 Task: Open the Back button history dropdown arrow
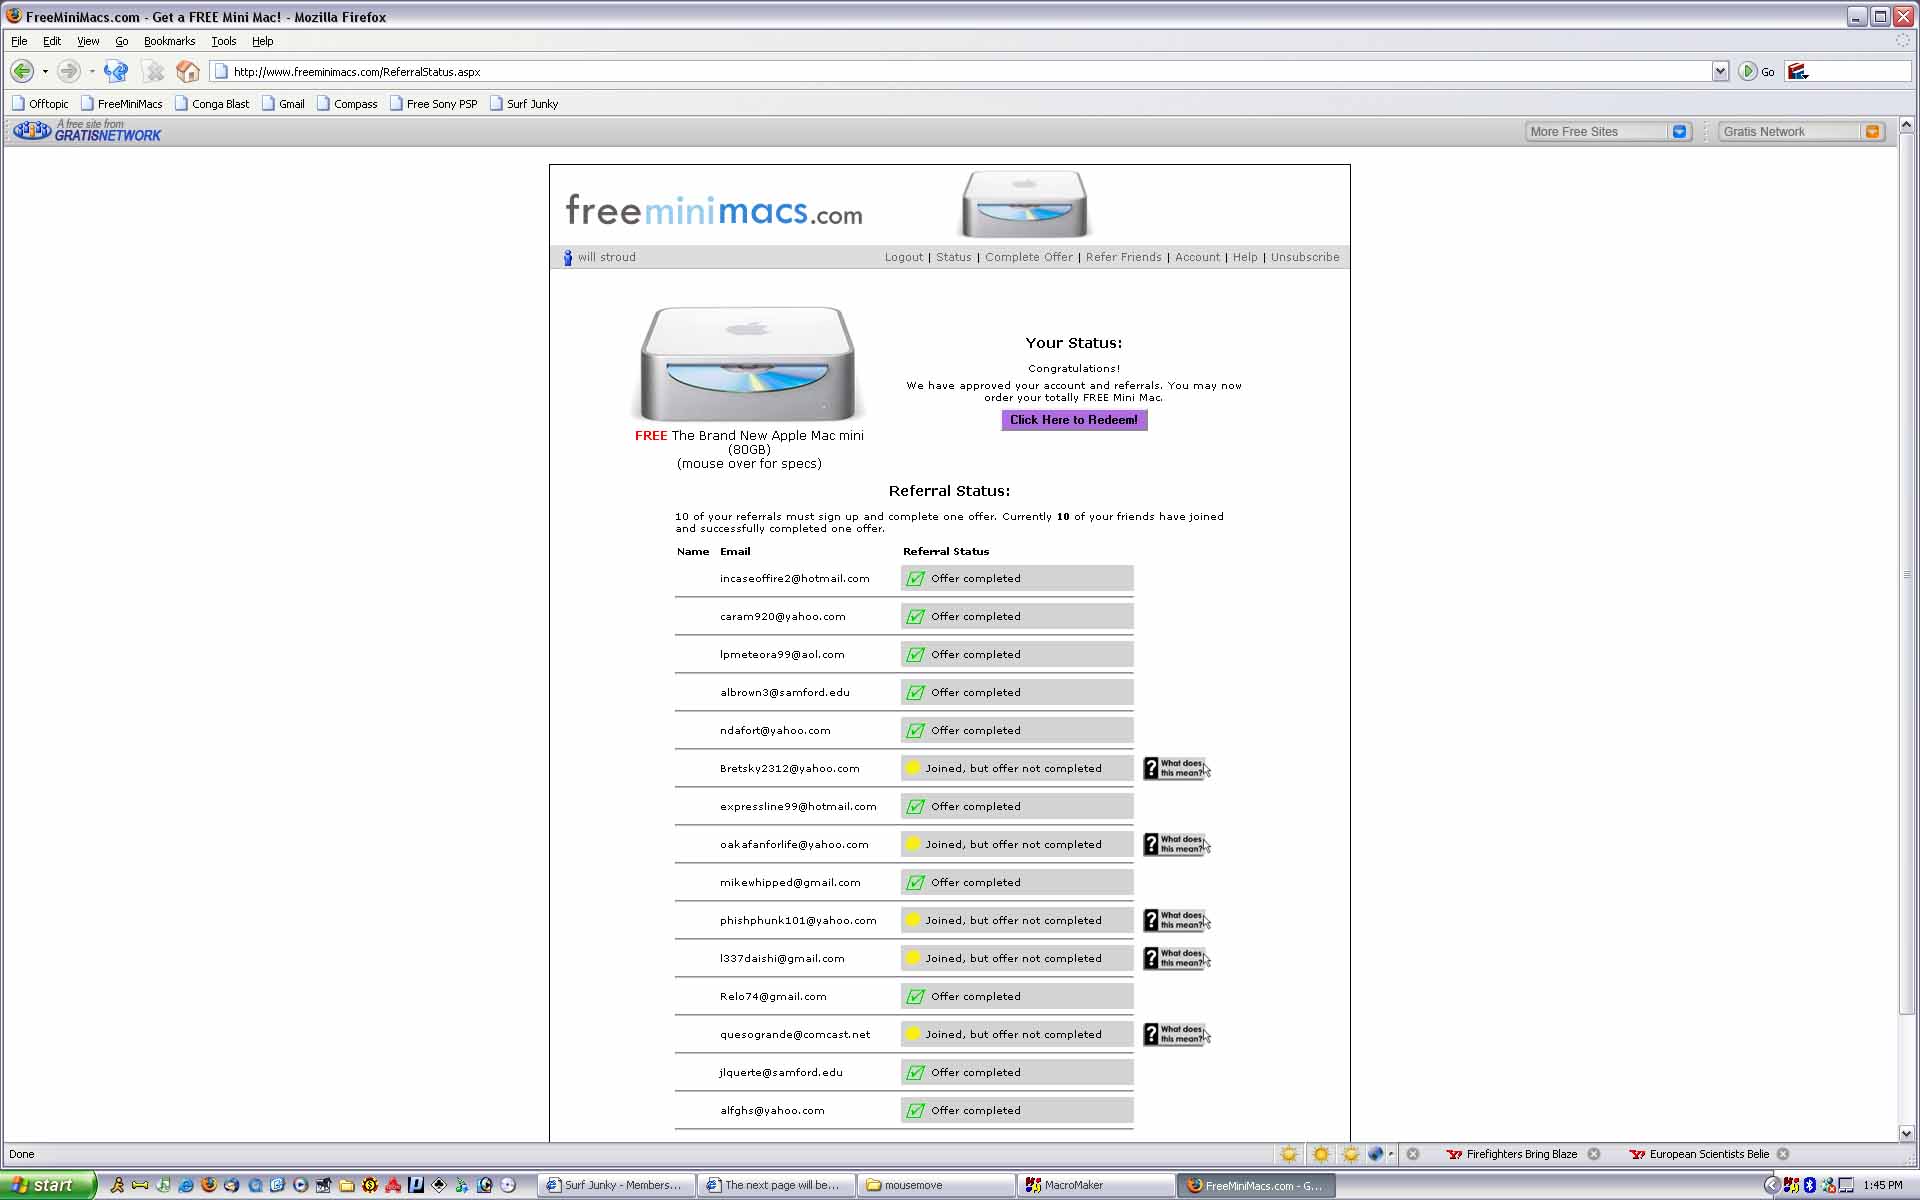click(45, 71)
